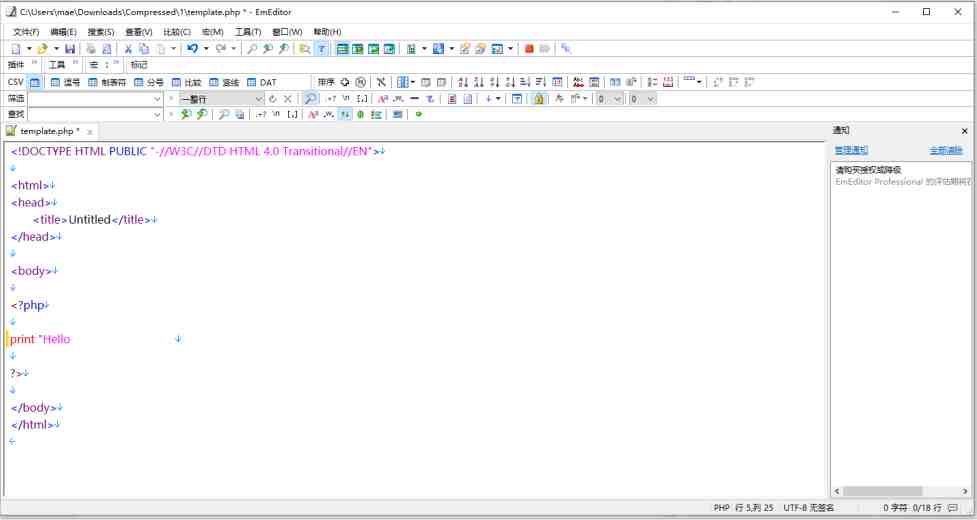The image size is (977, 520).
Task: Click the Redo arrow icon
Action: (x=221, y=49)
